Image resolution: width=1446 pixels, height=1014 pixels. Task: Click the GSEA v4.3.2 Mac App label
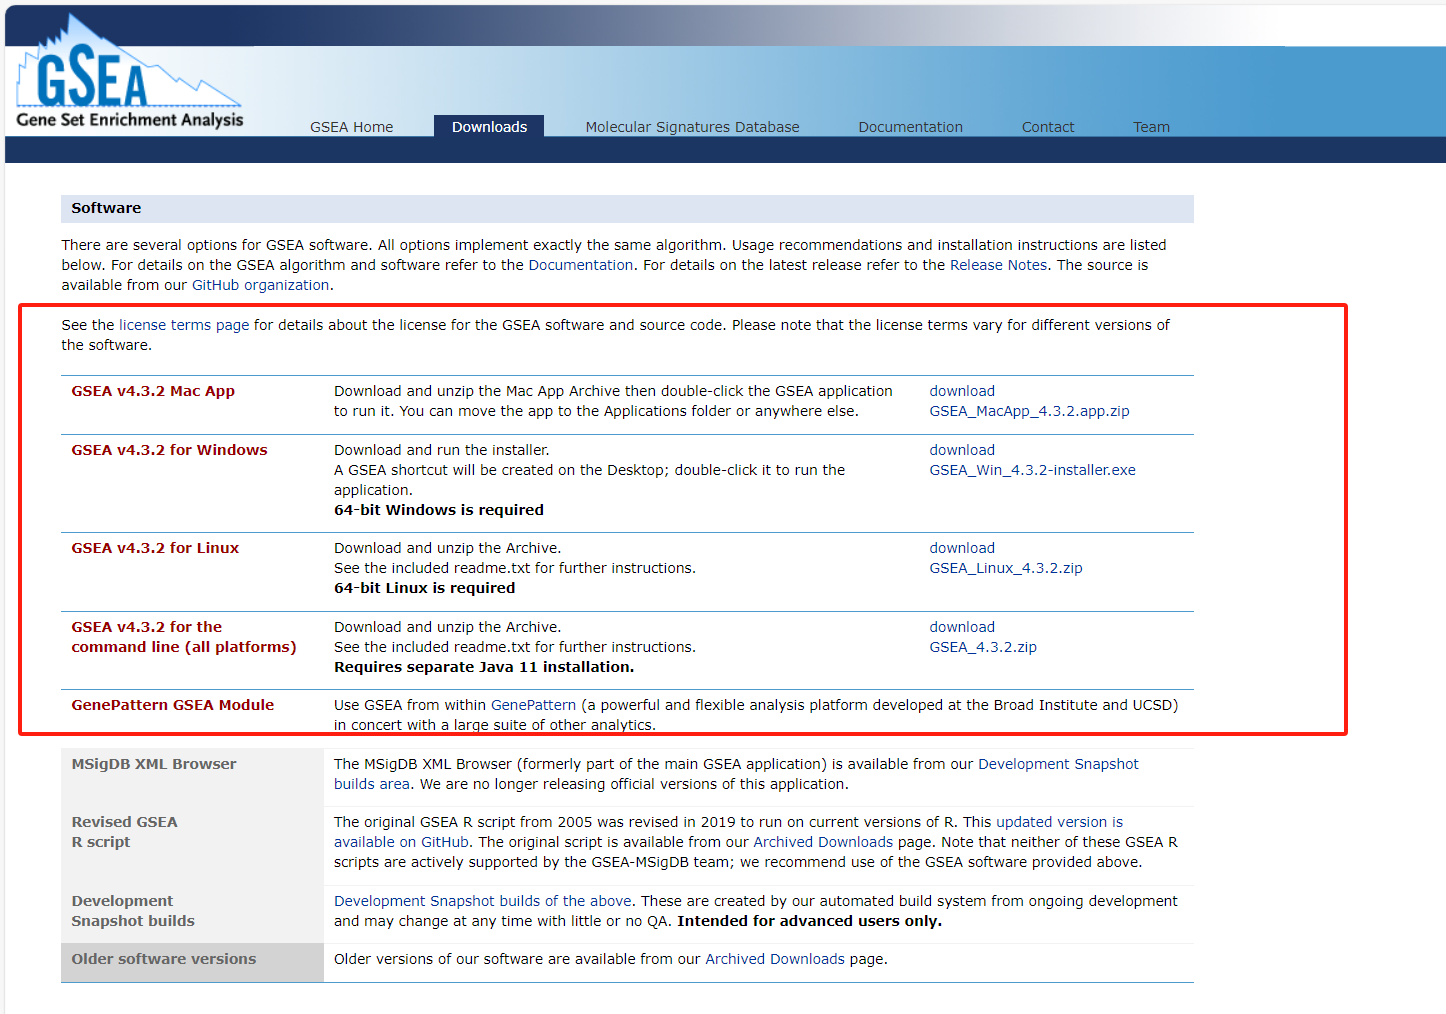click(153, 391)
